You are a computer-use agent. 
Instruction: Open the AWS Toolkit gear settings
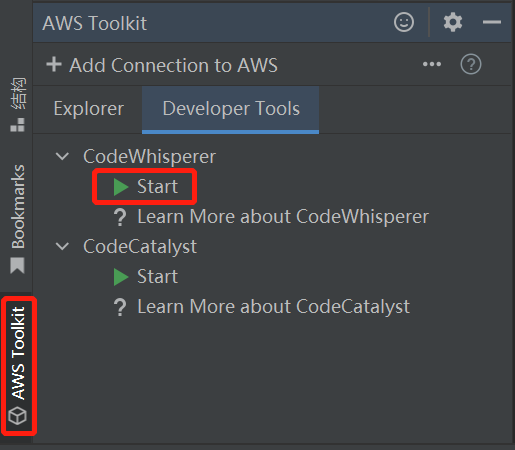tap(453, 22)
